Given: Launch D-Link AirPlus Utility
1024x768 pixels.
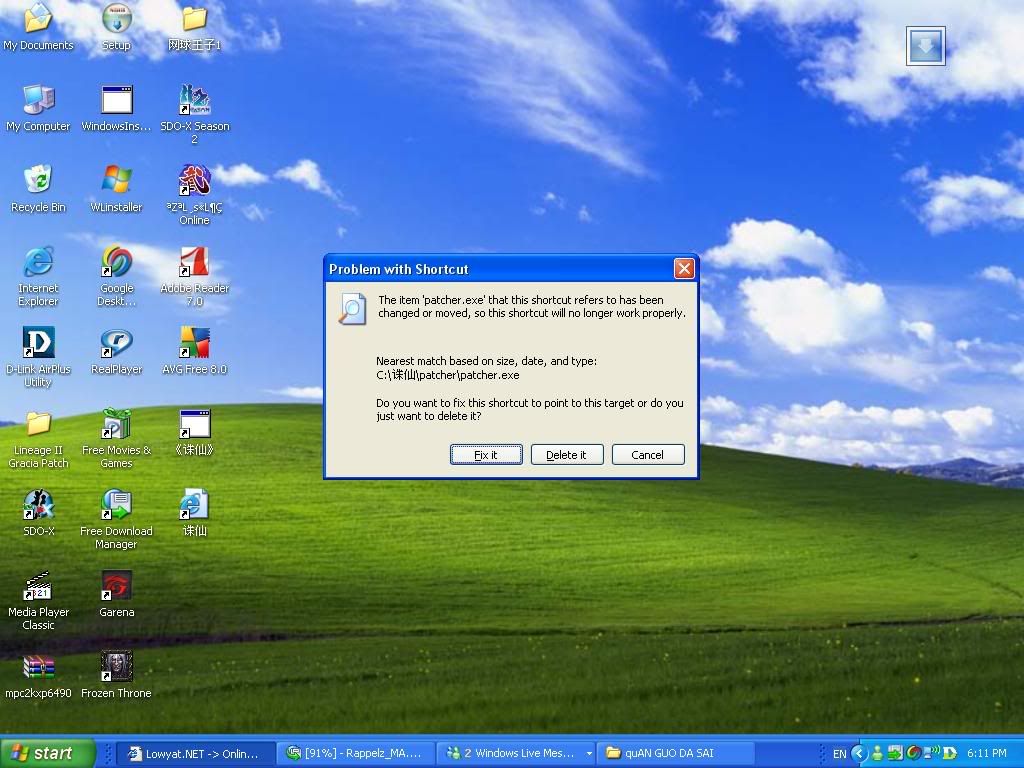Looking at the screenshot, I should (x=38, y=345).
